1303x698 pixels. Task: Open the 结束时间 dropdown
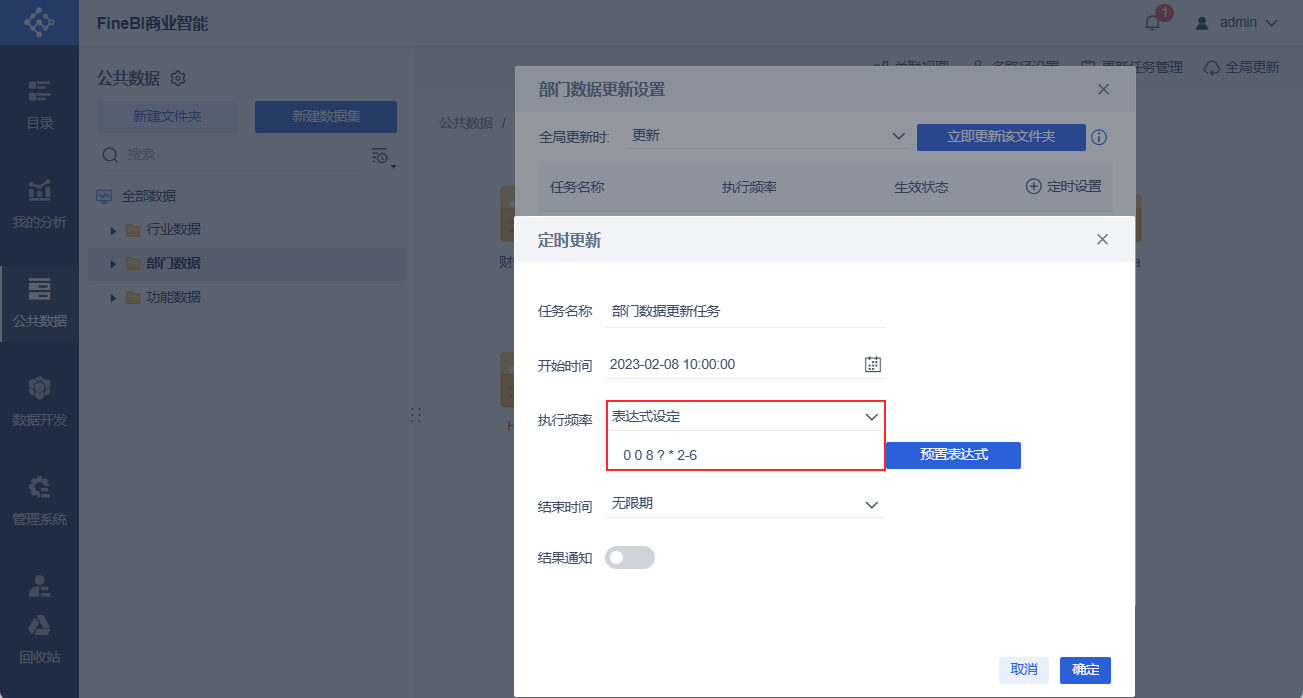(746, 504)
